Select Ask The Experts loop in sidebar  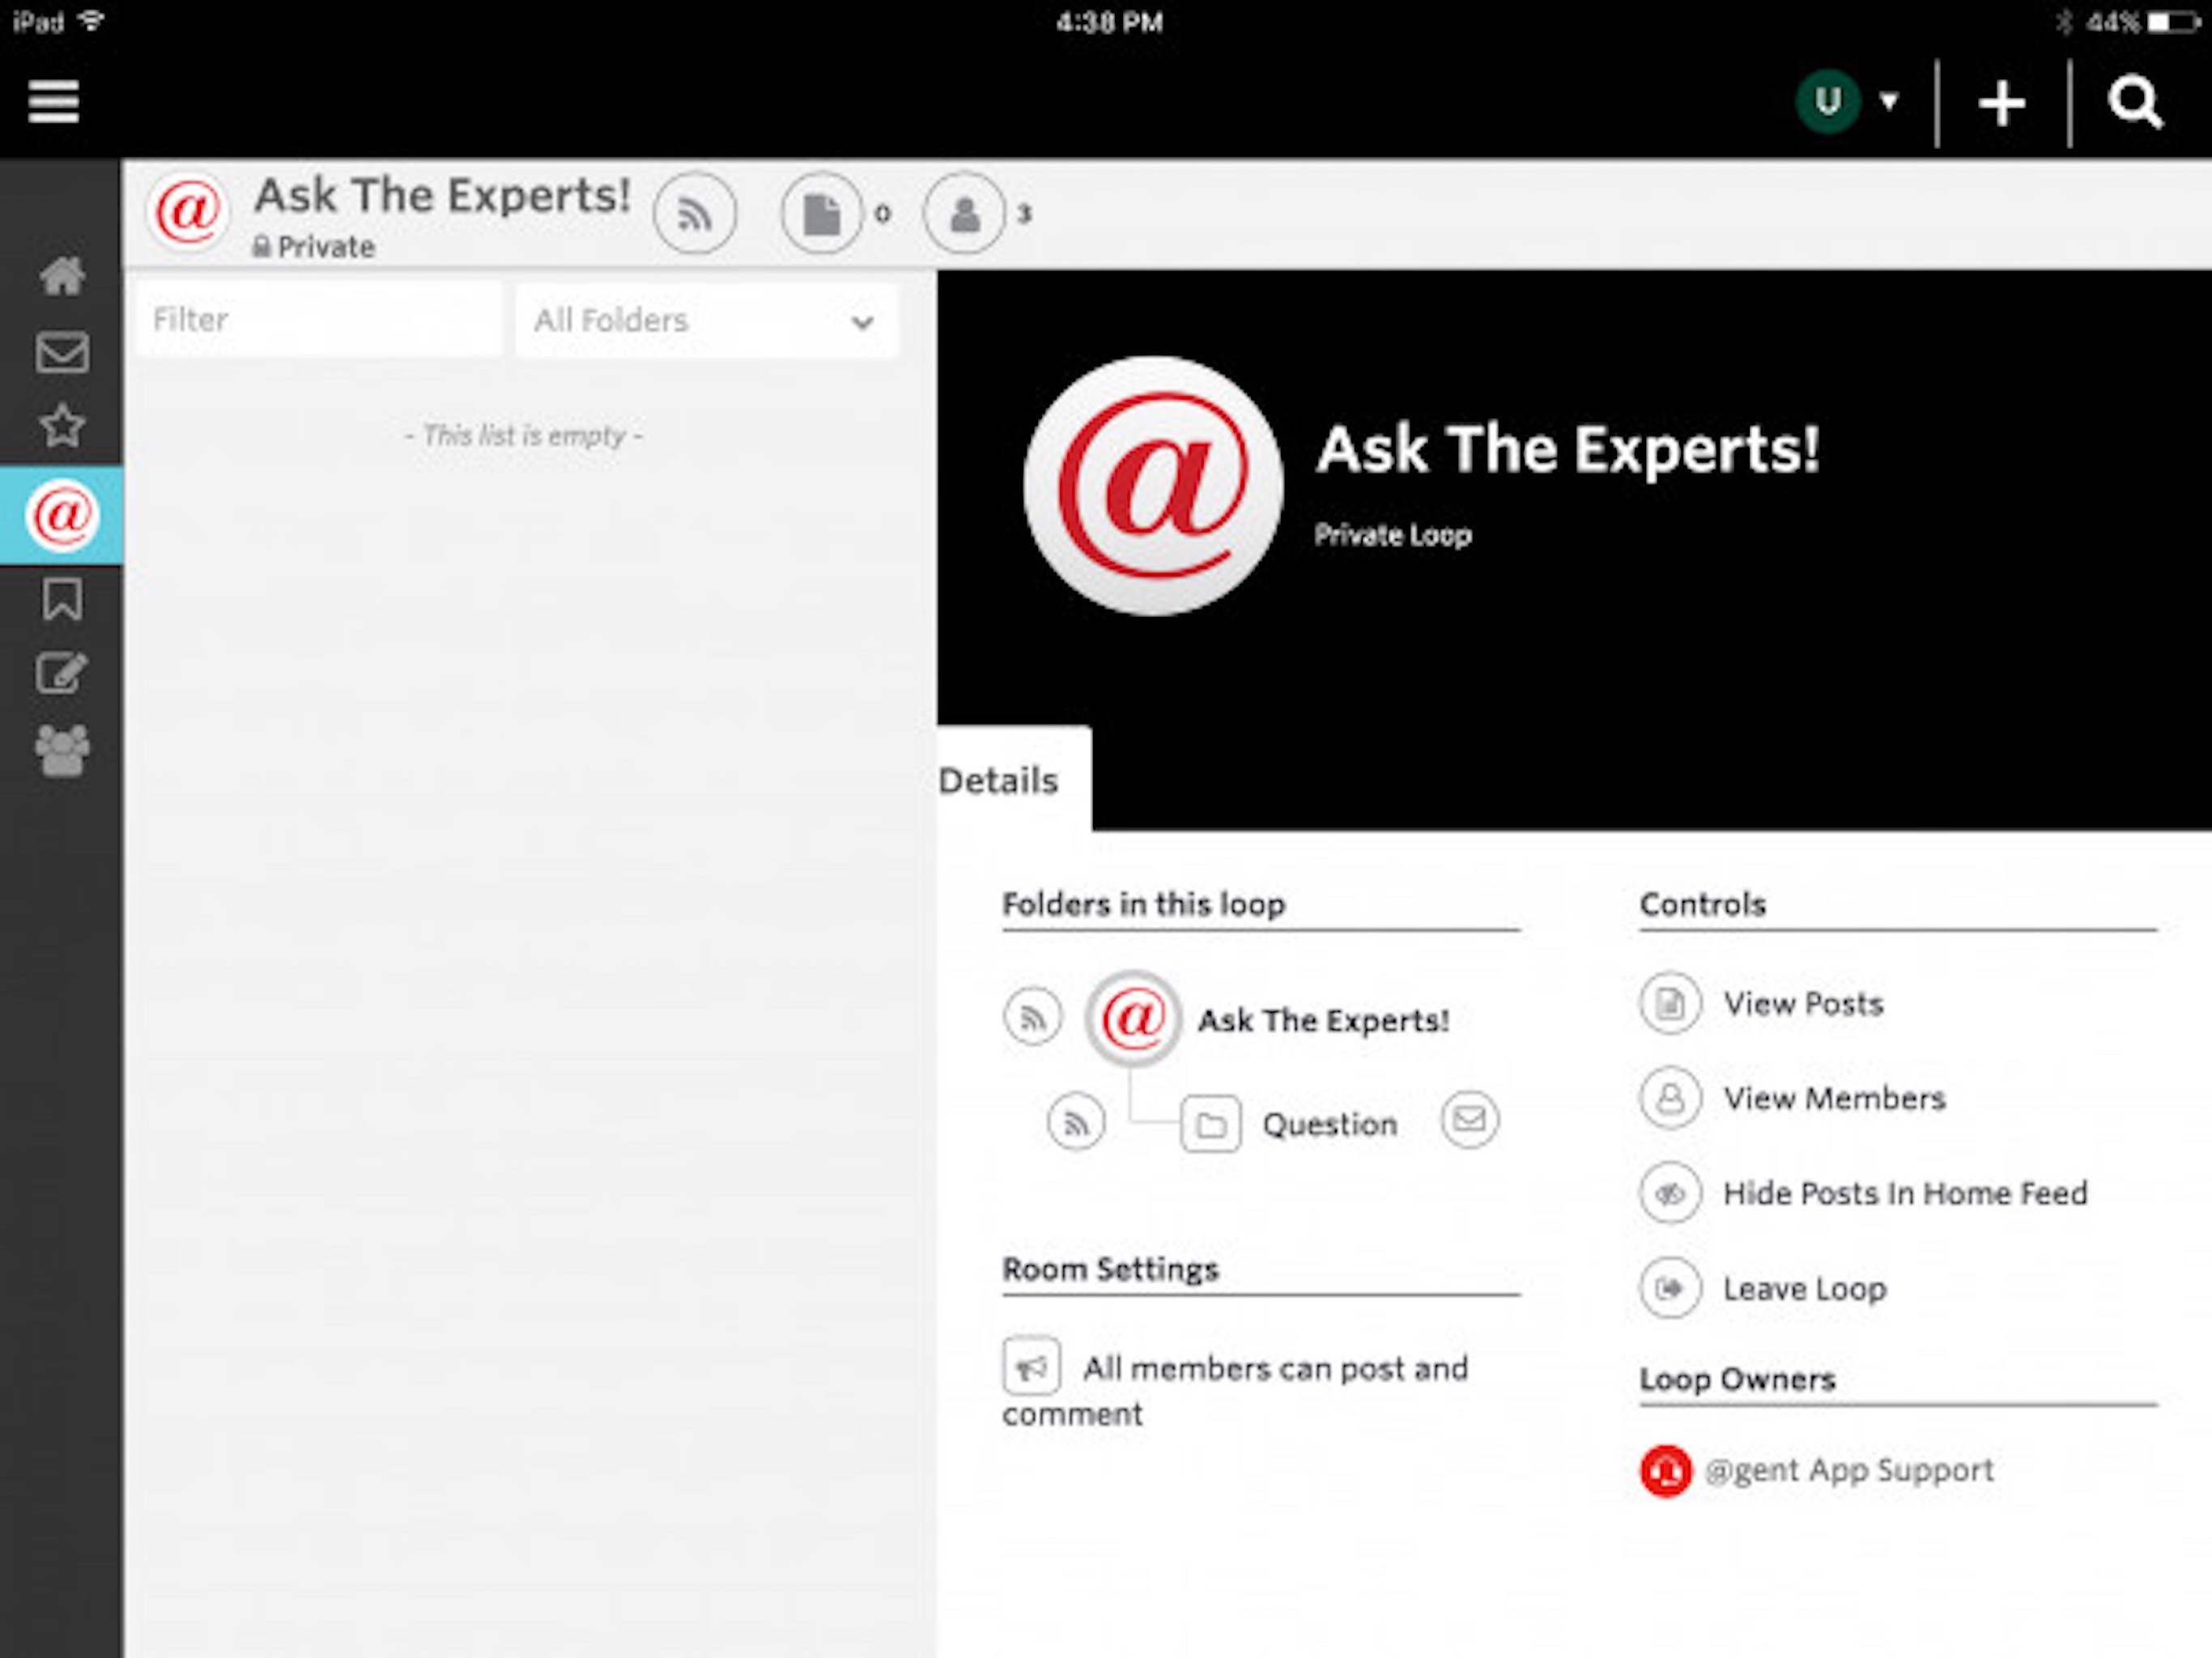point(62,515)
